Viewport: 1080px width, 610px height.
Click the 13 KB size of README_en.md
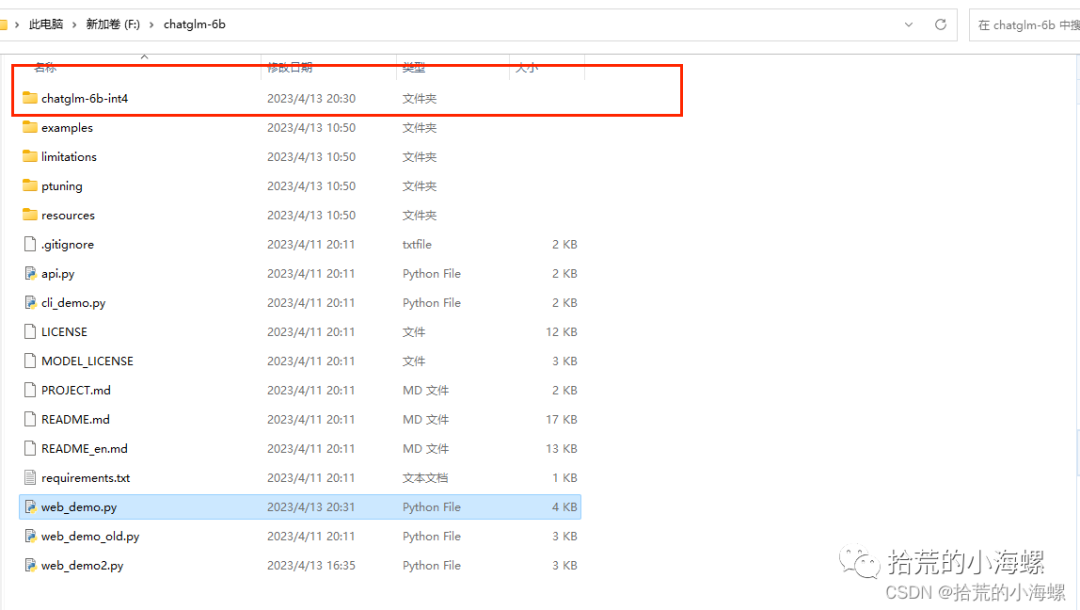click(561, 448)
